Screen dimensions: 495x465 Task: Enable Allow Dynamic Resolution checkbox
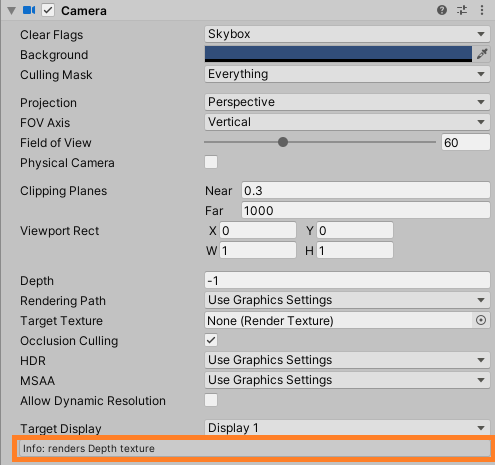211,400
